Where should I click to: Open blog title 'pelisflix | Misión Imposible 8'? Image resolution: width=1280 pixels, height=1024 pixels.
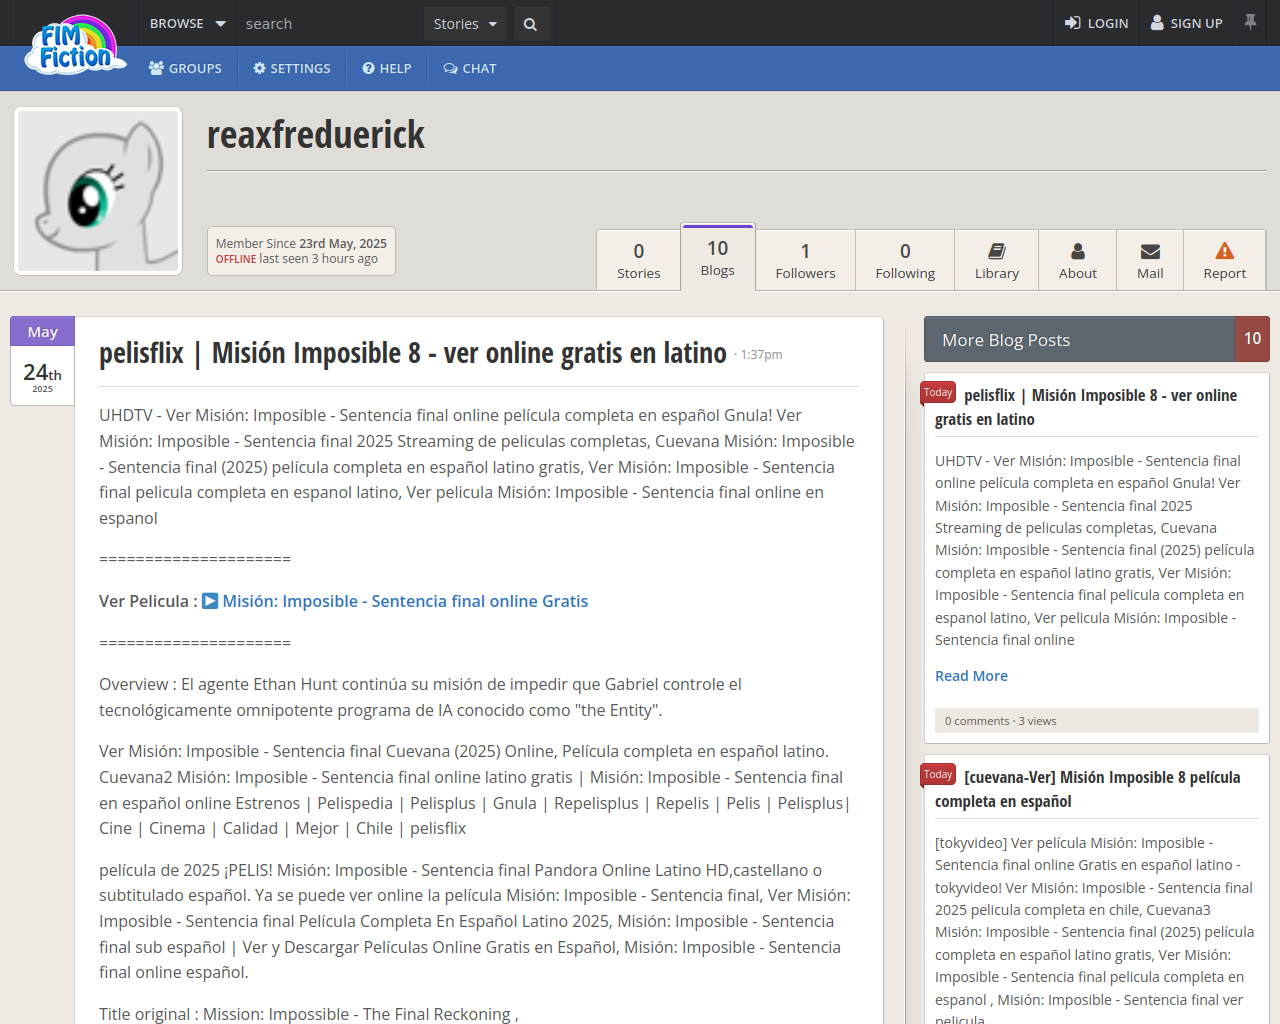pos(413,353)
